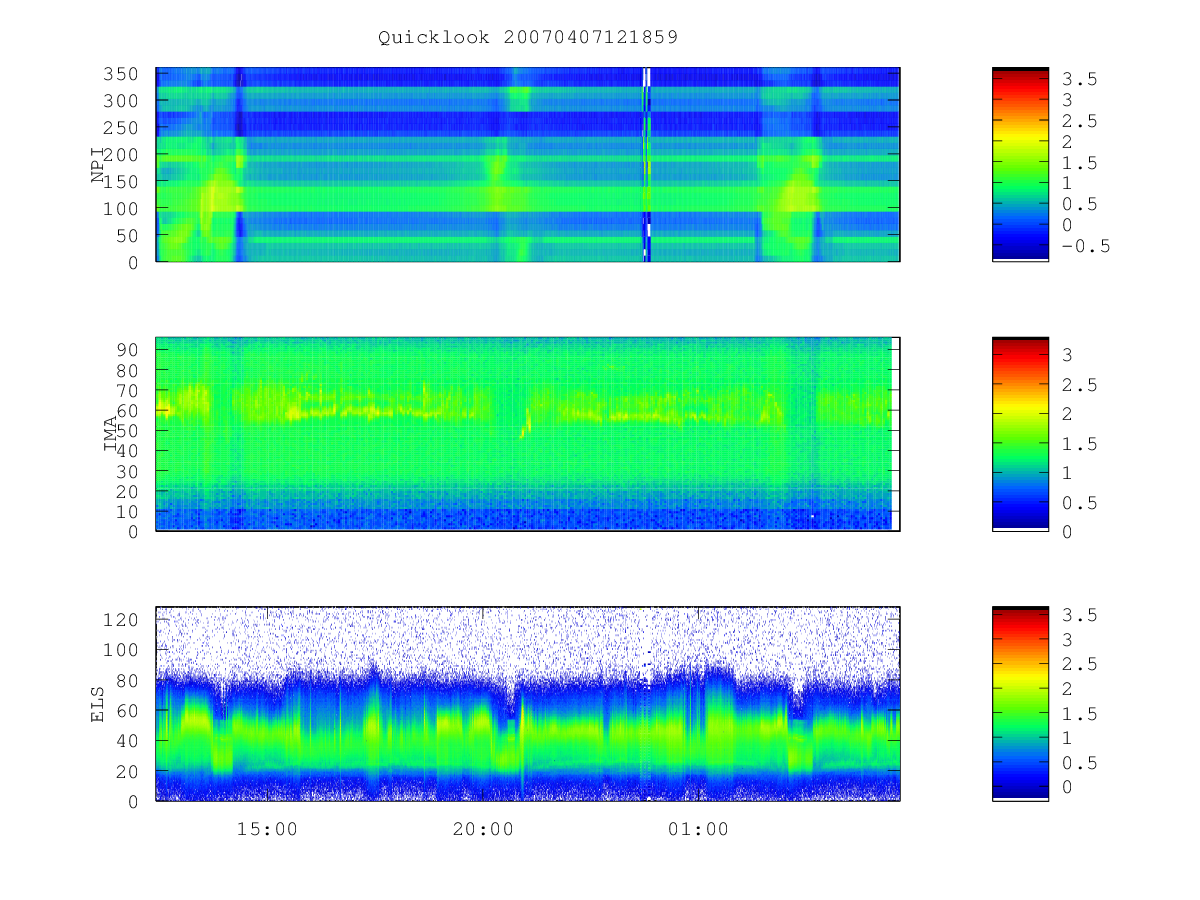Click inside the ELS spectrogram panel
This screenshot has height=900, width=1200.
pyautogui.click(x=528, y=703)
